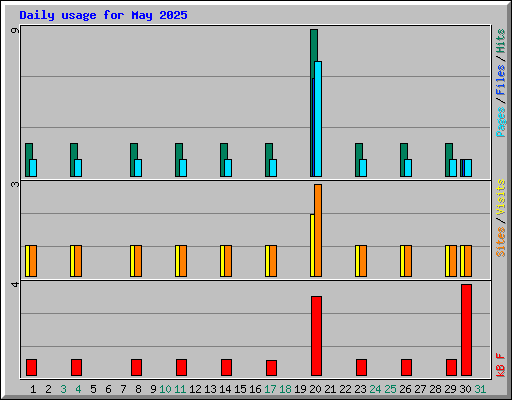
Task: Click the 'Visits' legend label
Action: point(500,198)
